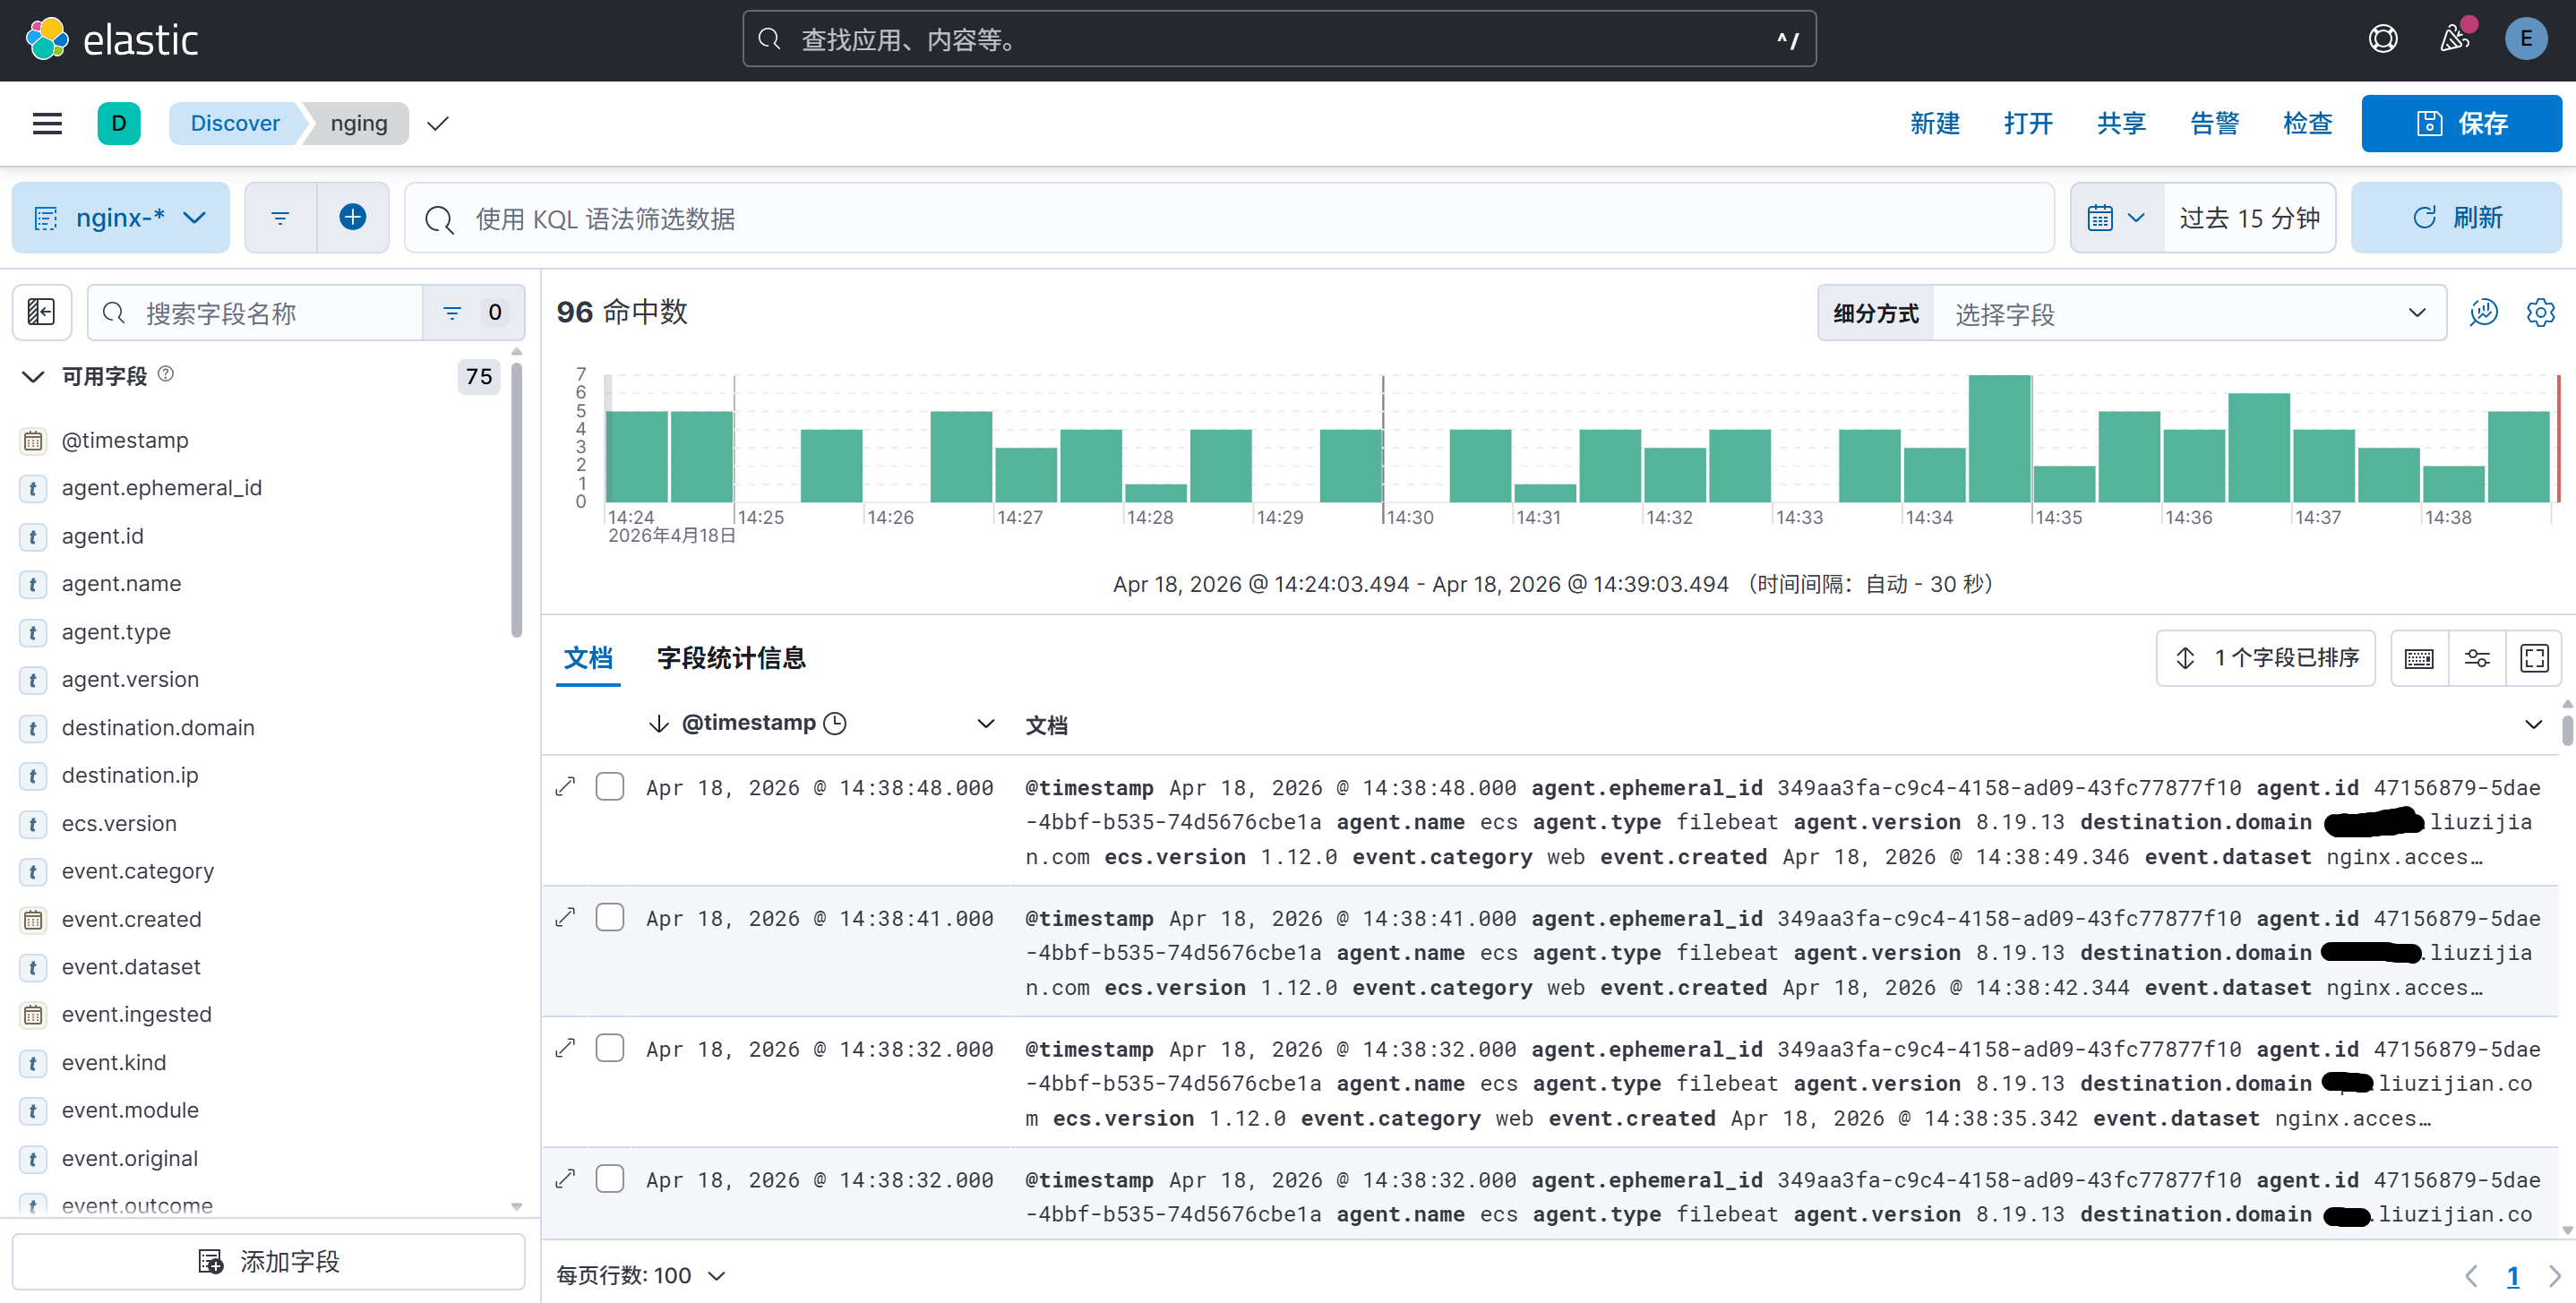Expand the 14:38:48 document row
This screenshot has height=1303, width=2576.
click(x=566, y=787)
